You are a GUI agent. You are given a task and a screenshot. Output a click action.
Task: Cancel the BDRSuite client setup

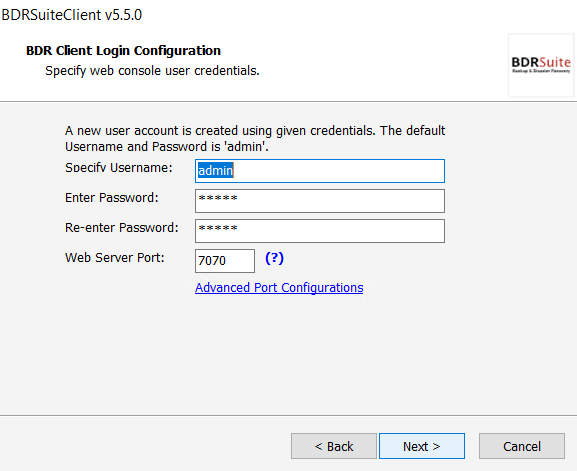[522, 446]
